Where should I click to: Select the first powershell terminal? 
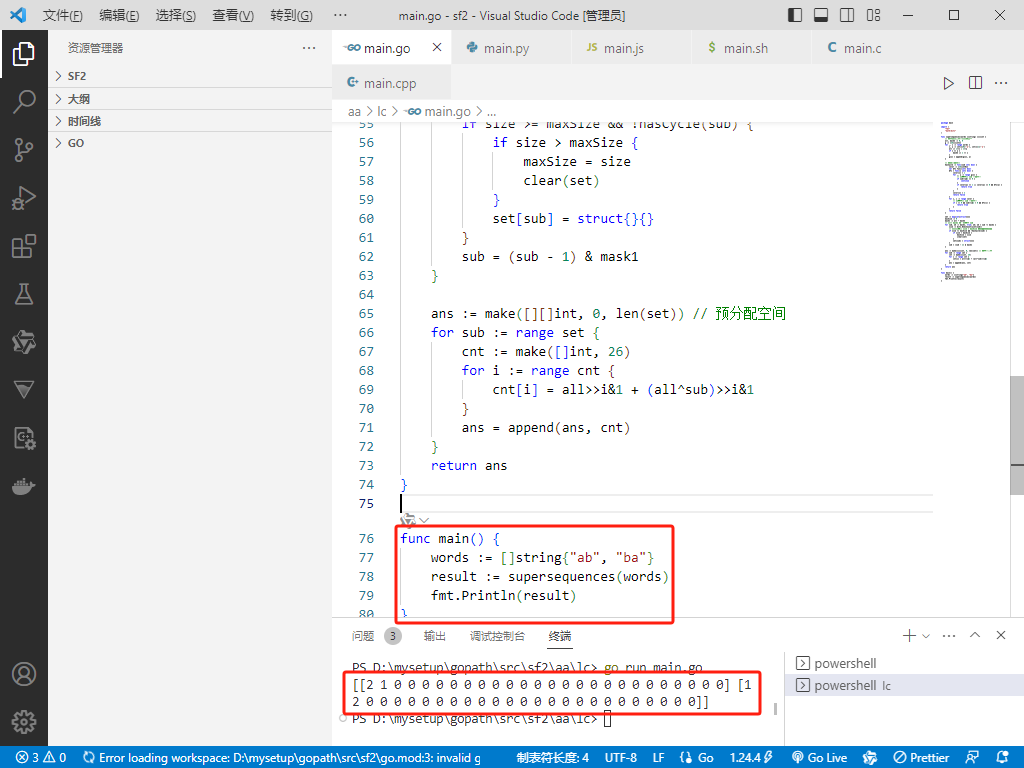(x=904, y=664)
